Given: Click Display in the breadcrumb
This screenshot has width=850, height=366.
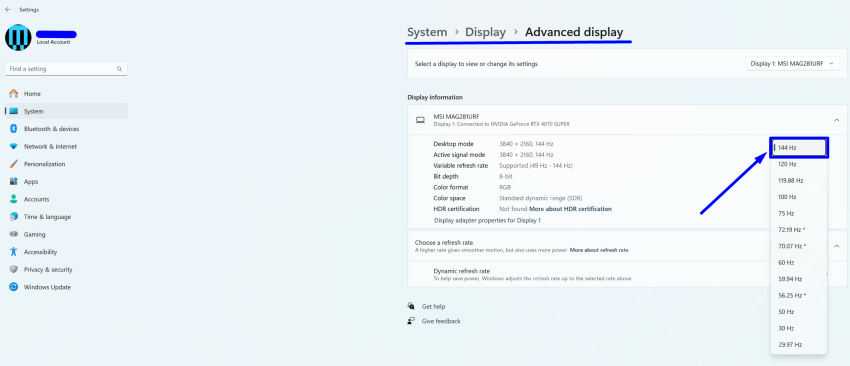Looking at the screenshot, I should click(x=485, y=32).
